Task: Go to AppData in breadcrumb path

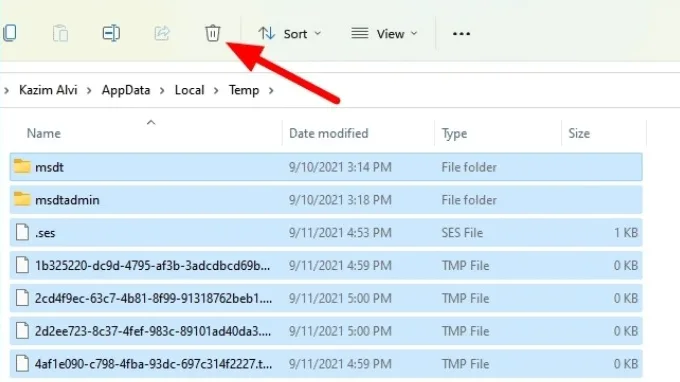Action: tap(126, 90)
